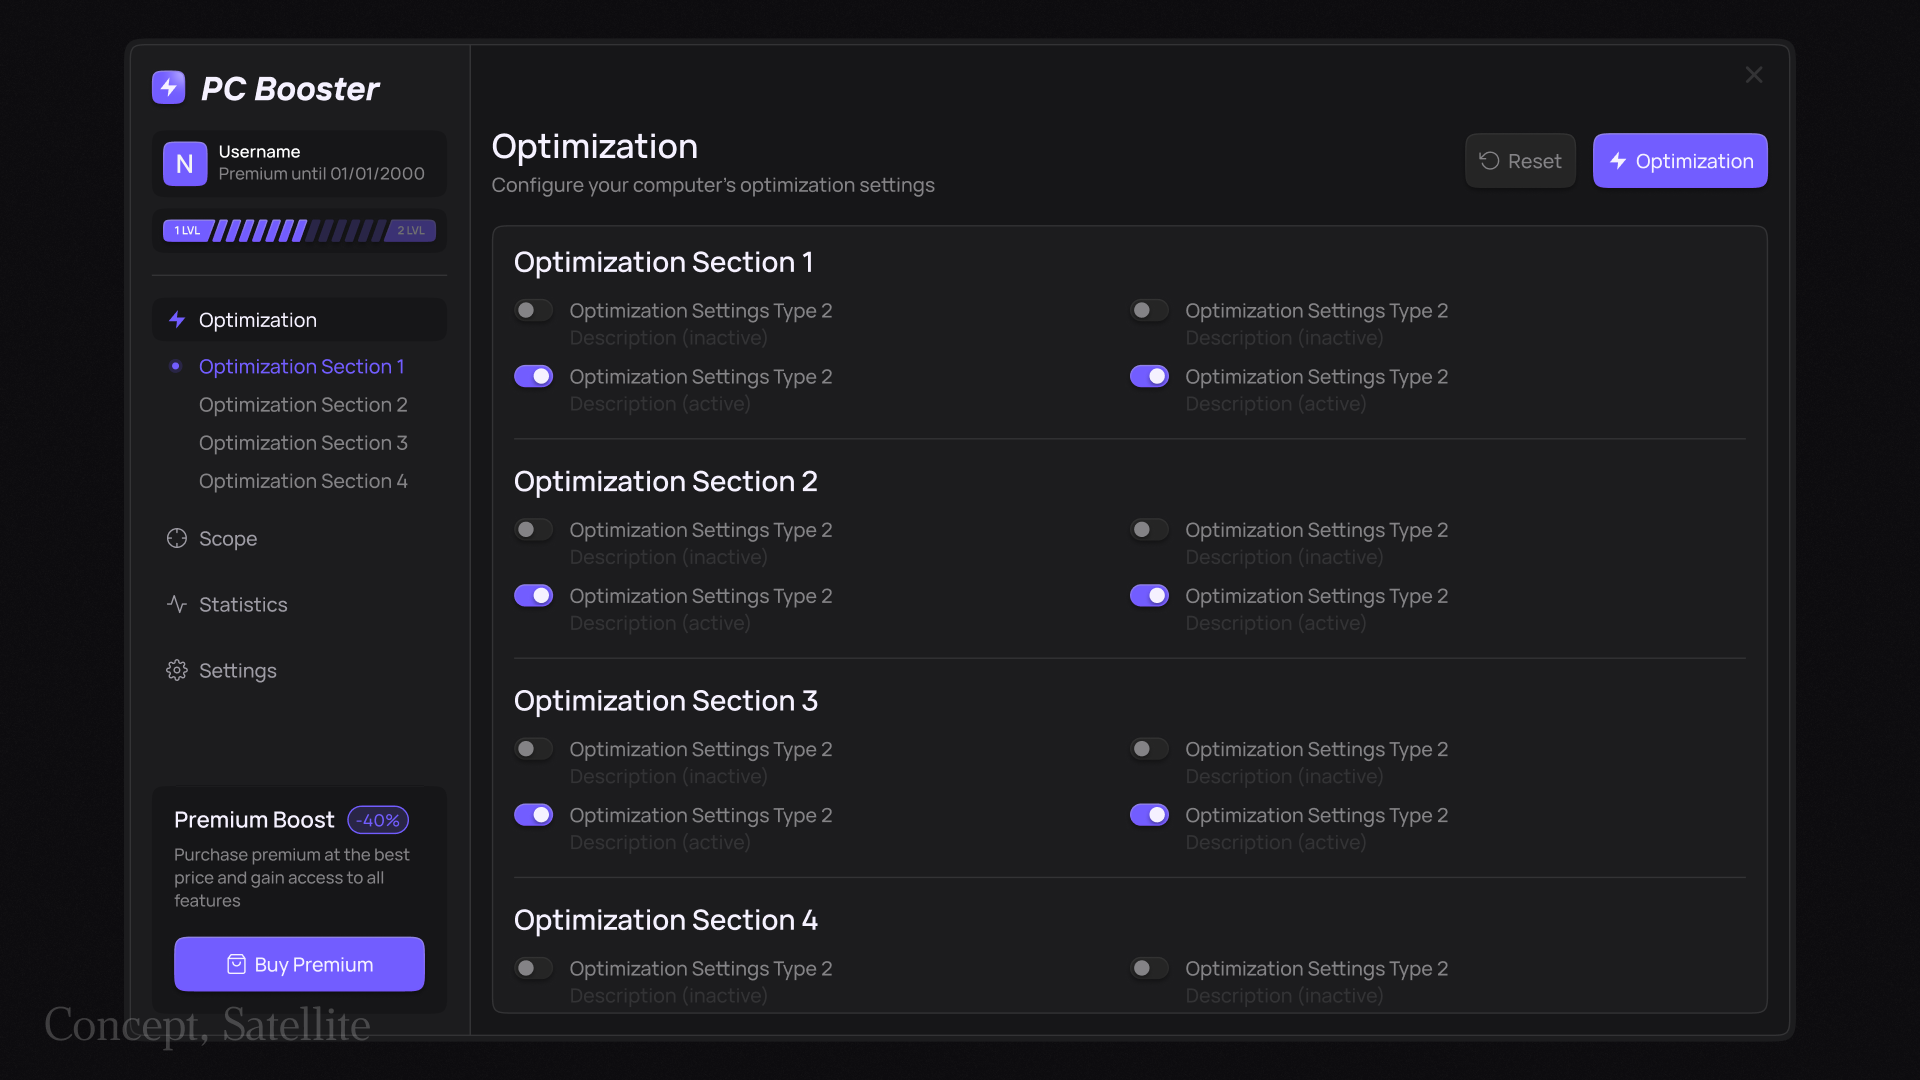Click the lightning icon beside sidebar Optimization

coord(177,320)
